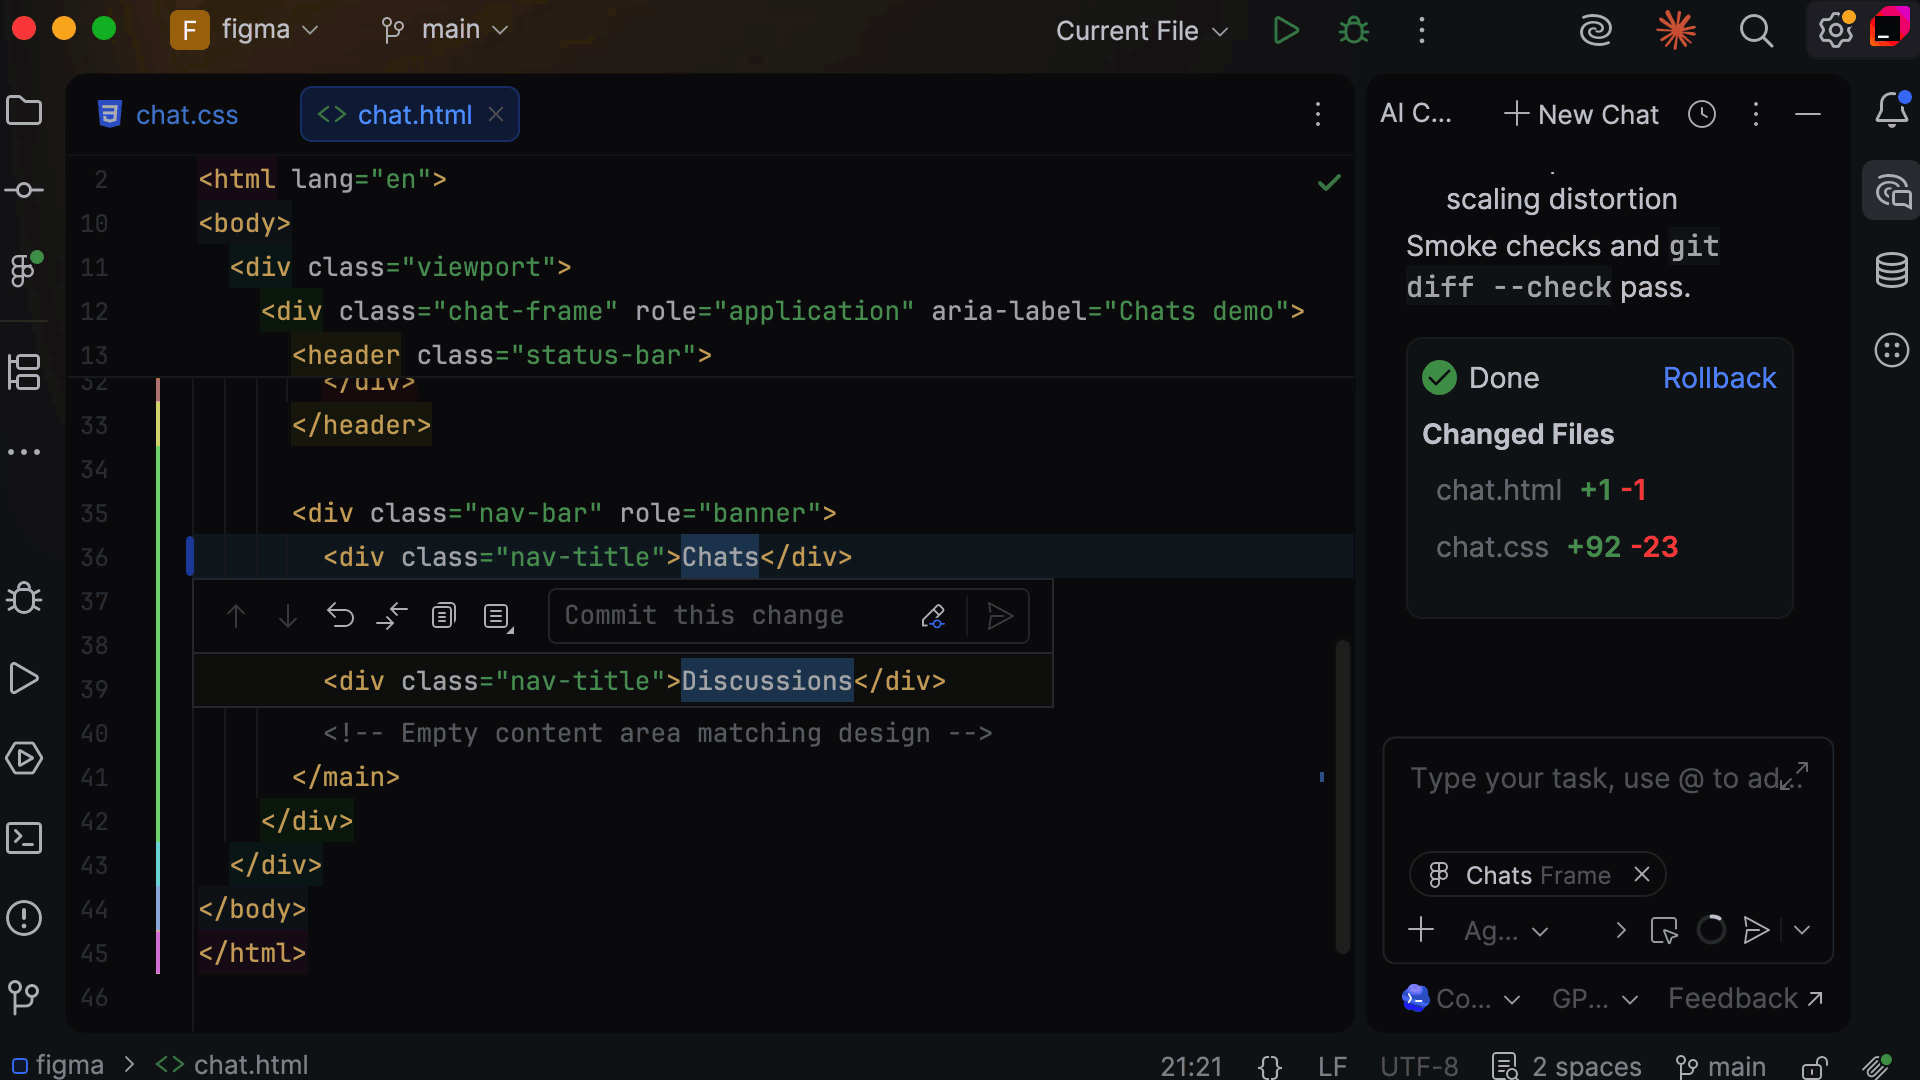The image size is (1920, 1080).
Task: Open the Structure tool window icon
Action: (x=24, y=372)
